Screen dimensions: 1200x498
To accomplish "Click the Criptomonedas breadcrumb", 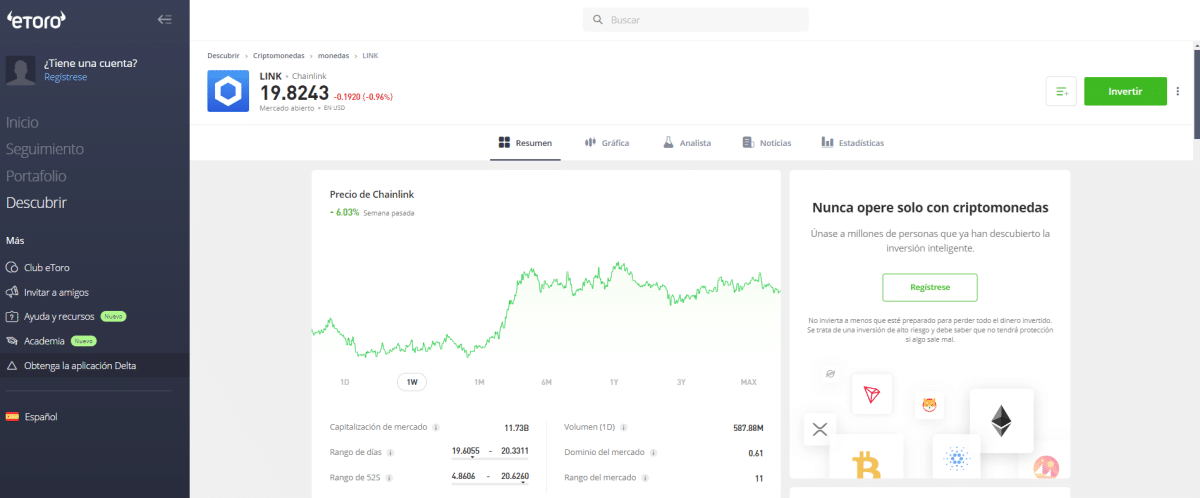I will [x=279, y=55].
